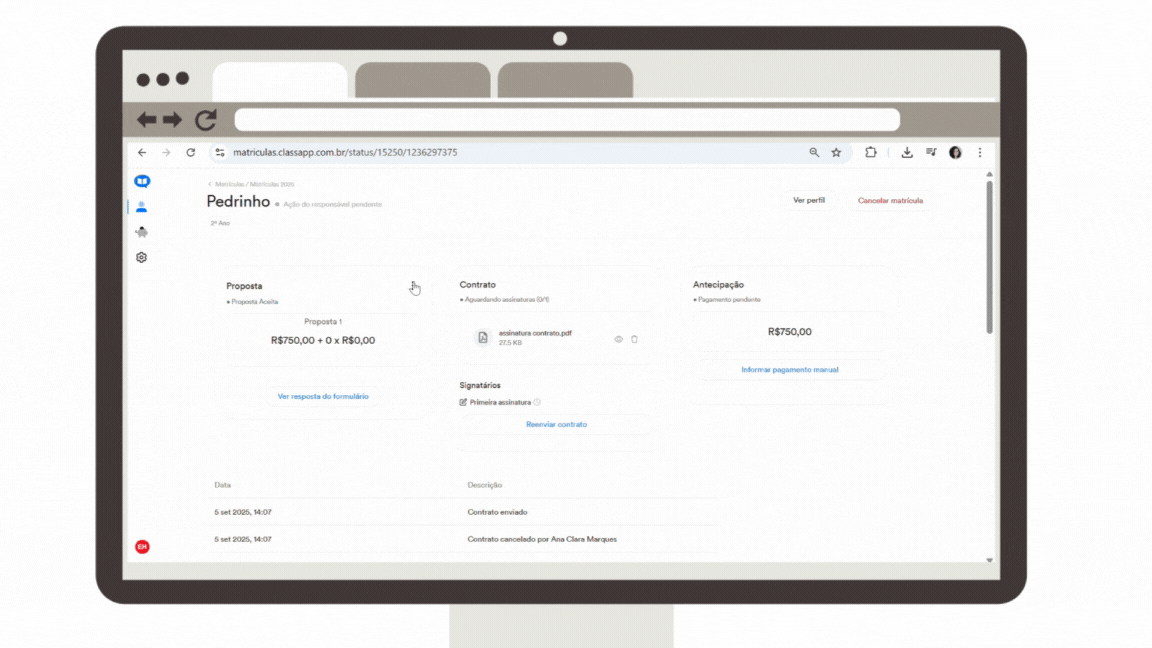Open the browser three-dot menu
The image size is (1152, 648).
[x=979, y=153]
